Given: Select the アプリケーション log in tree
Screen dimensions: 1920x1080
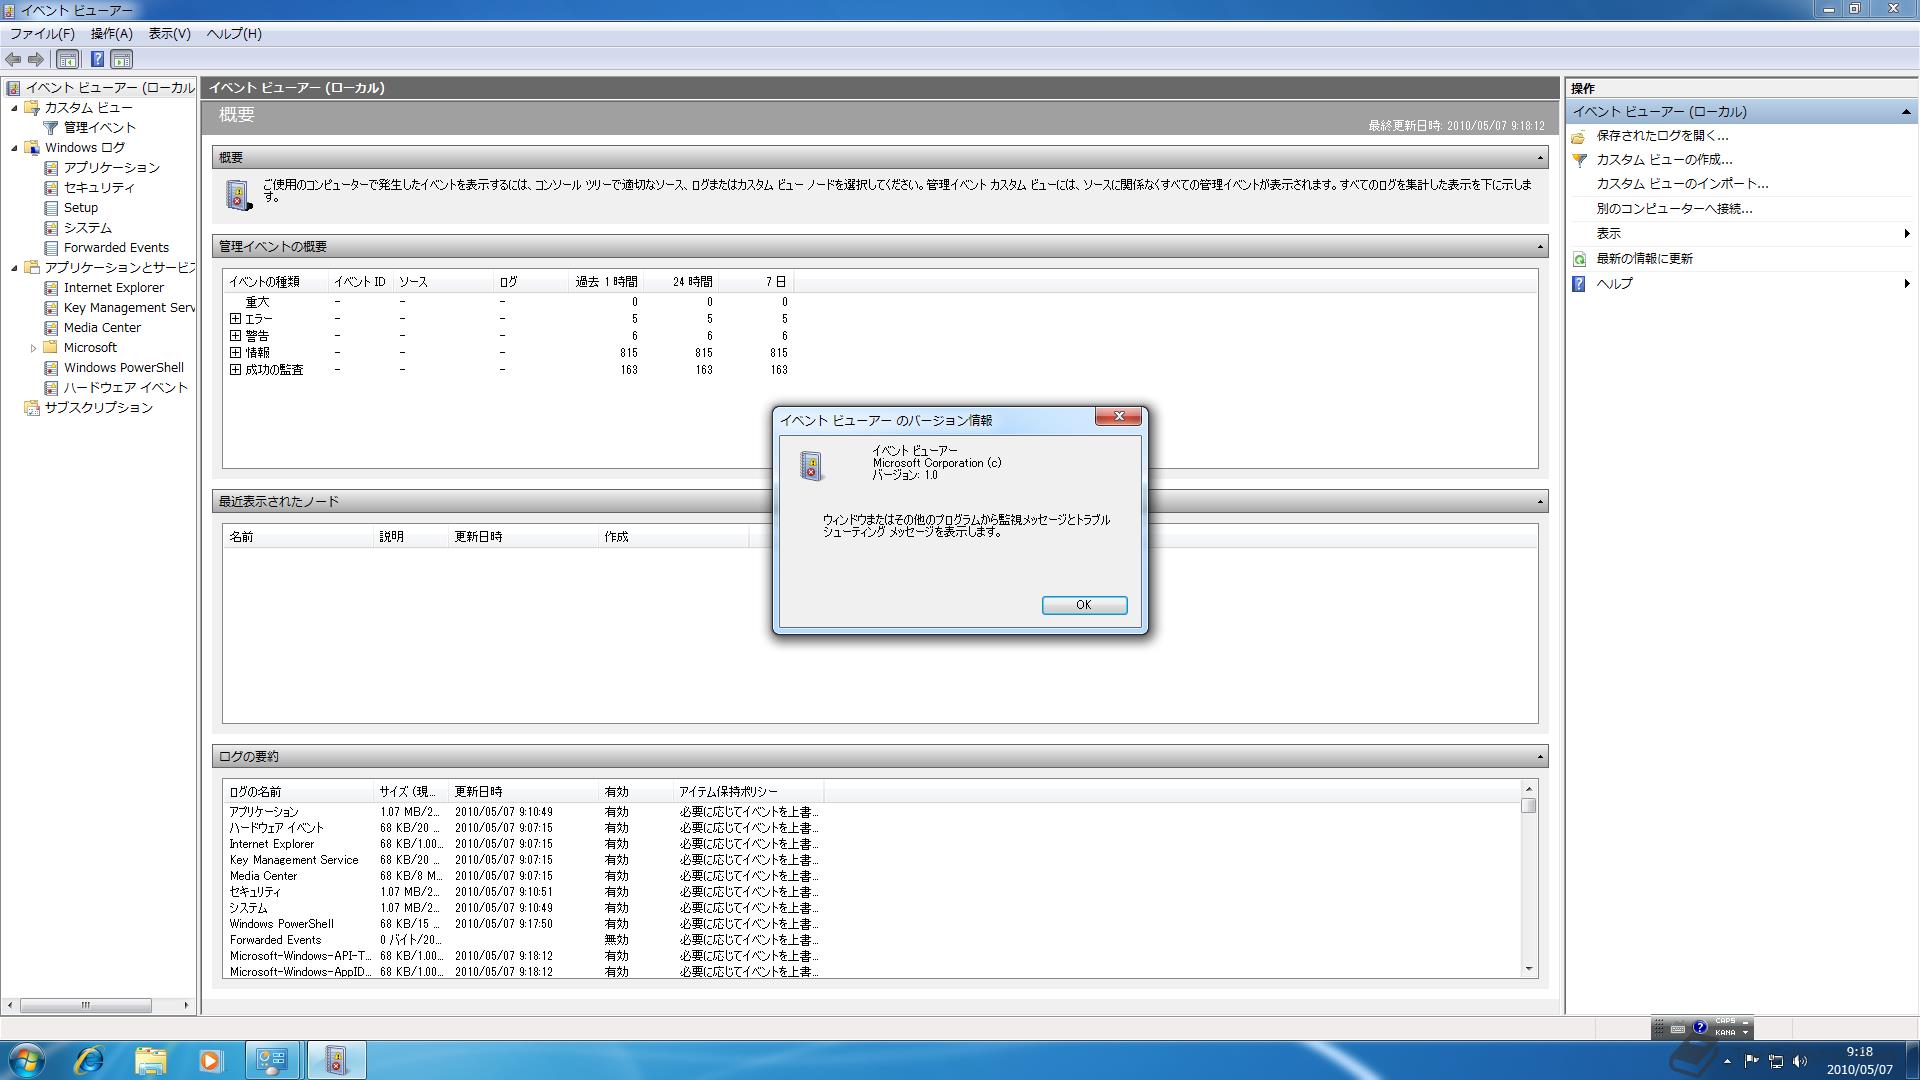Looking at the screenshot, I should (x=111, y=168).
